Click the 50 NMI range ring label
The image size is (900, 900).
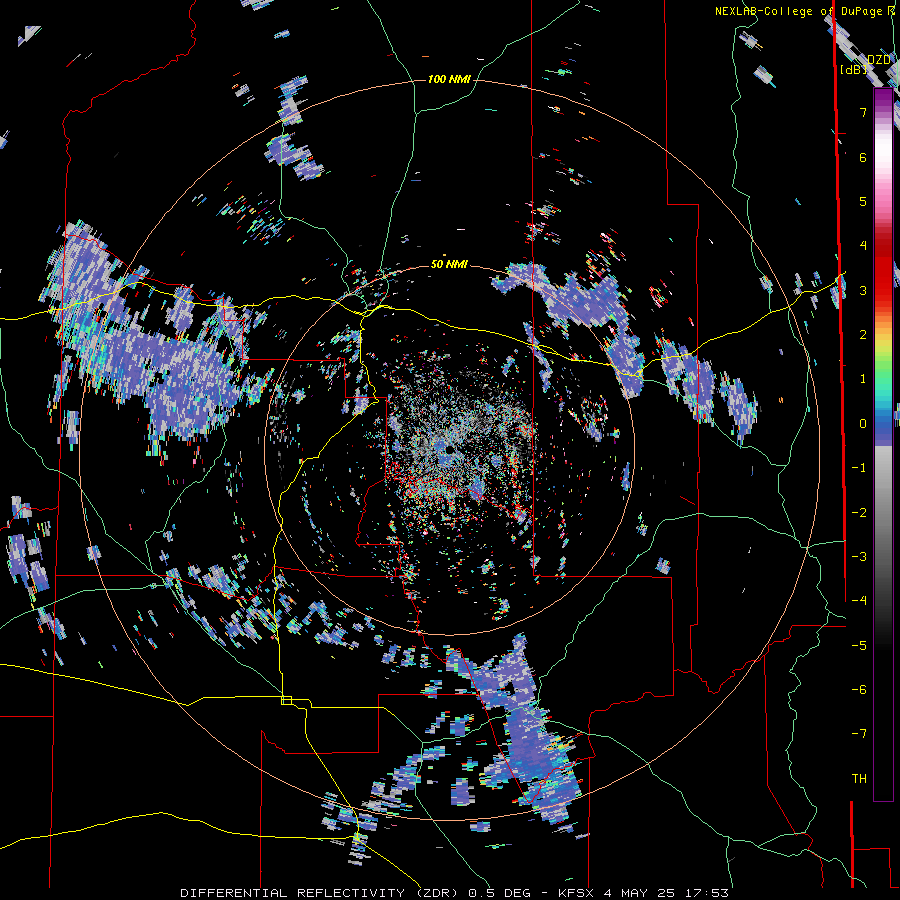click(449, 265)
